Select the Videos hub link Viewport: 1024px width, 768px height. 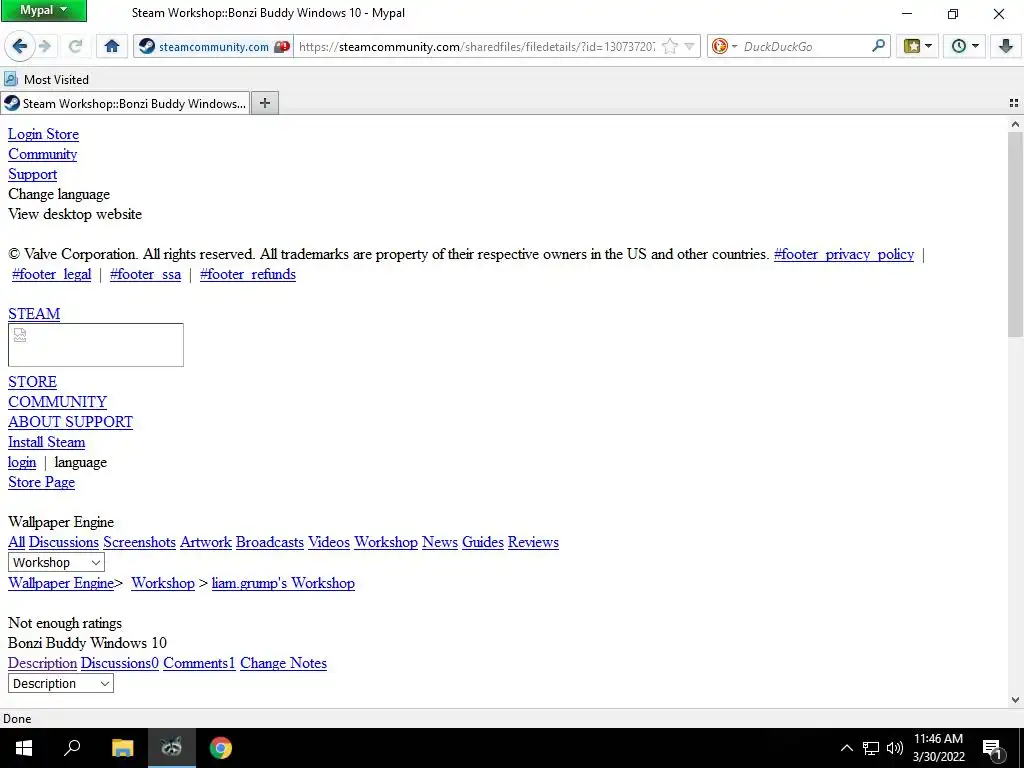[x=329, y=542]
